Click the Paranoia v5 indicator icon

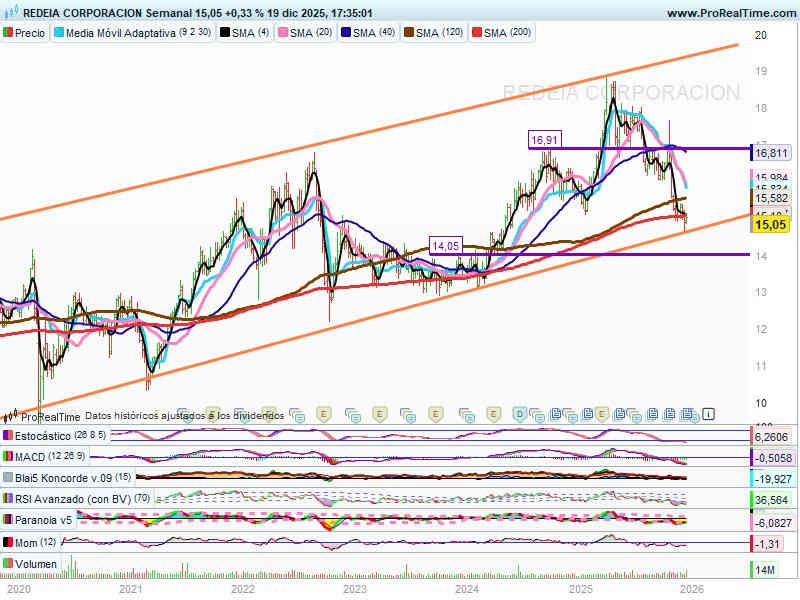pos(8,520)
